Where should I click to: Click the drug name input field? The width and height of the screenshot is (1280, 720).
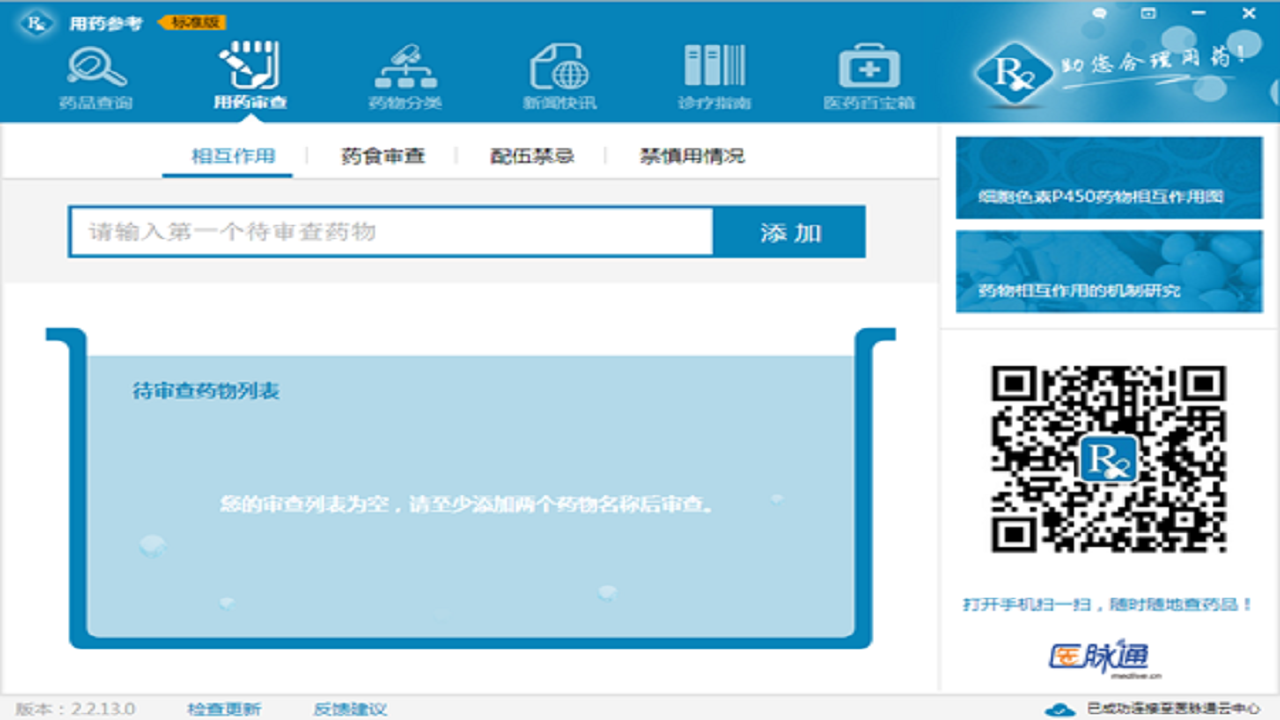pos(390,231)
